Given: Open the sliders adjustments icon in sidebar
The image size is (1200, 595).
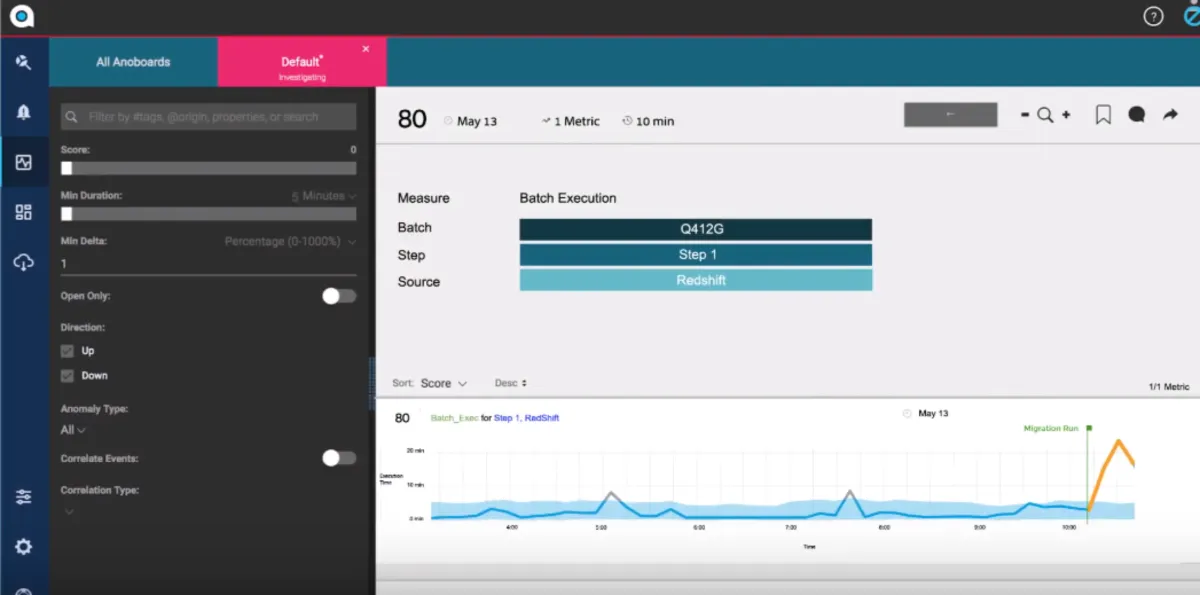Looking at the screenshot, I should point(23,497).
